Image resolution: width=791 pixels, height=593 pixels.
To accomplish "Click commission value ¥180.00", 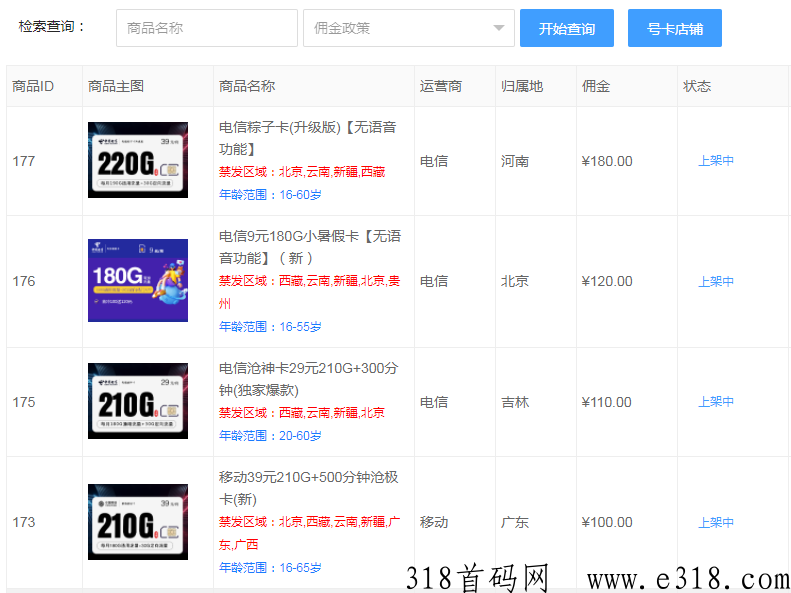I will point(607,161).
